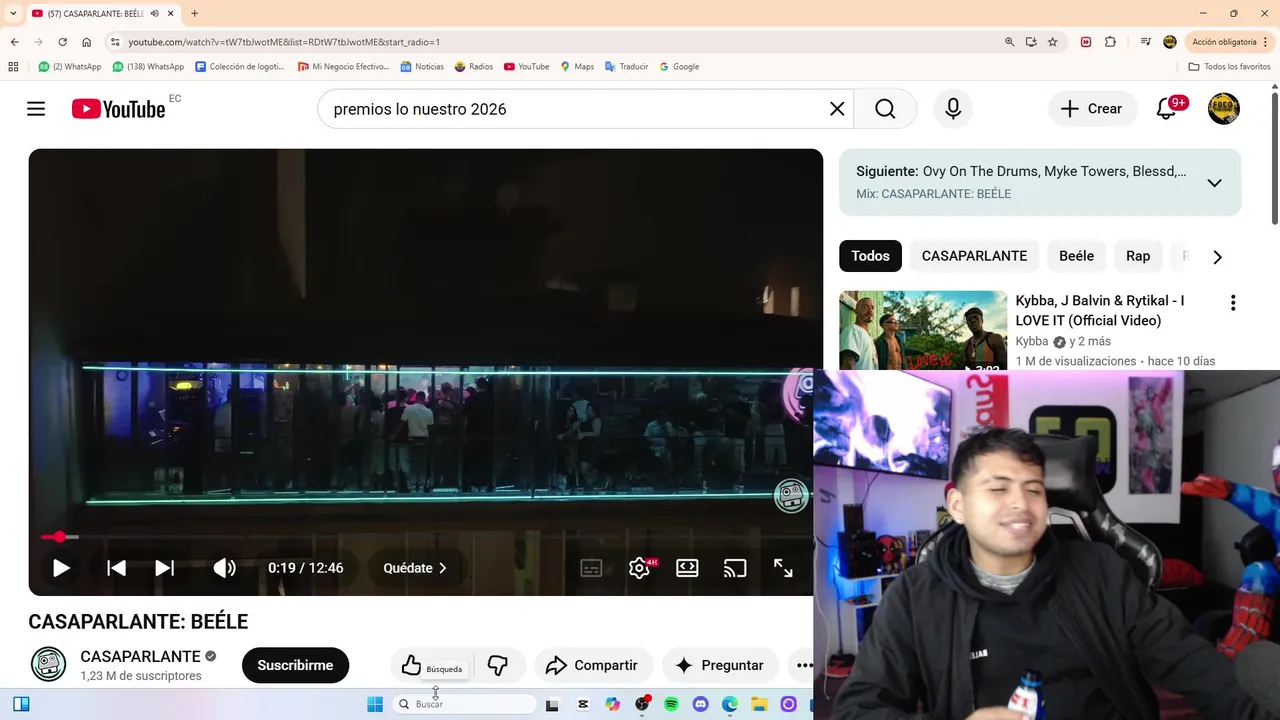This screenshot has width=1280, height=720.
Task: Open the Windows Start menu
Action: tap(375, 704)
